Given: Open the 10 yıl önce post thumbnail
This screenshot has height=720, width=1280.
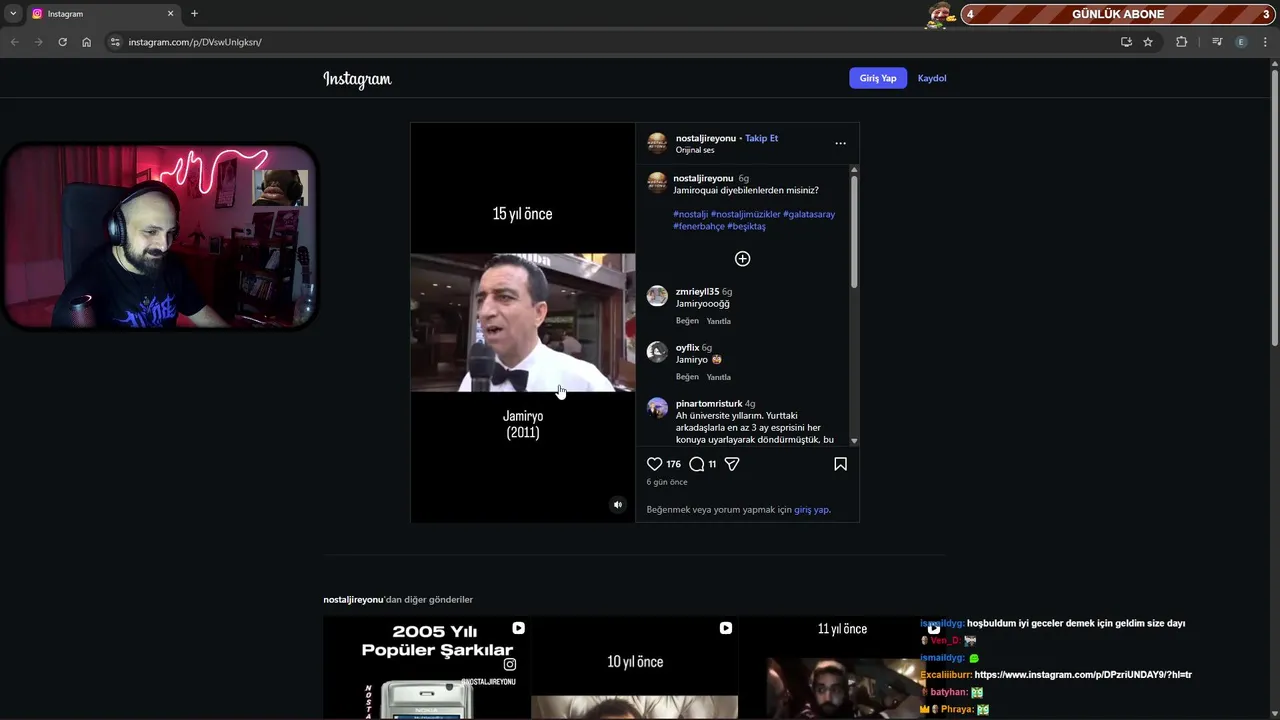Looking at the screenshot, I should point(634,667).
